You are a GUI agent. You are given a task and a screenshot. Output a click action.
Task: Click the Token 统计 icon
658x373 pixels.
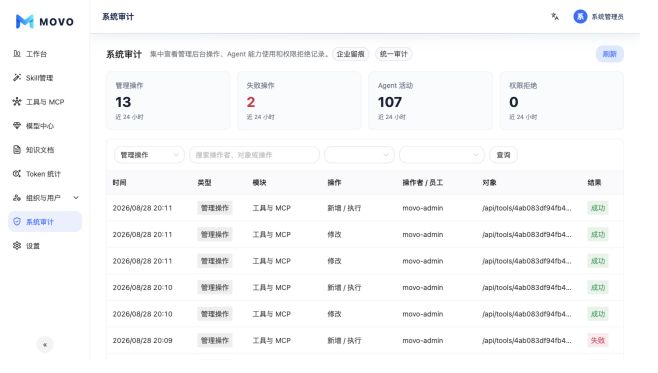click(17, 174)
